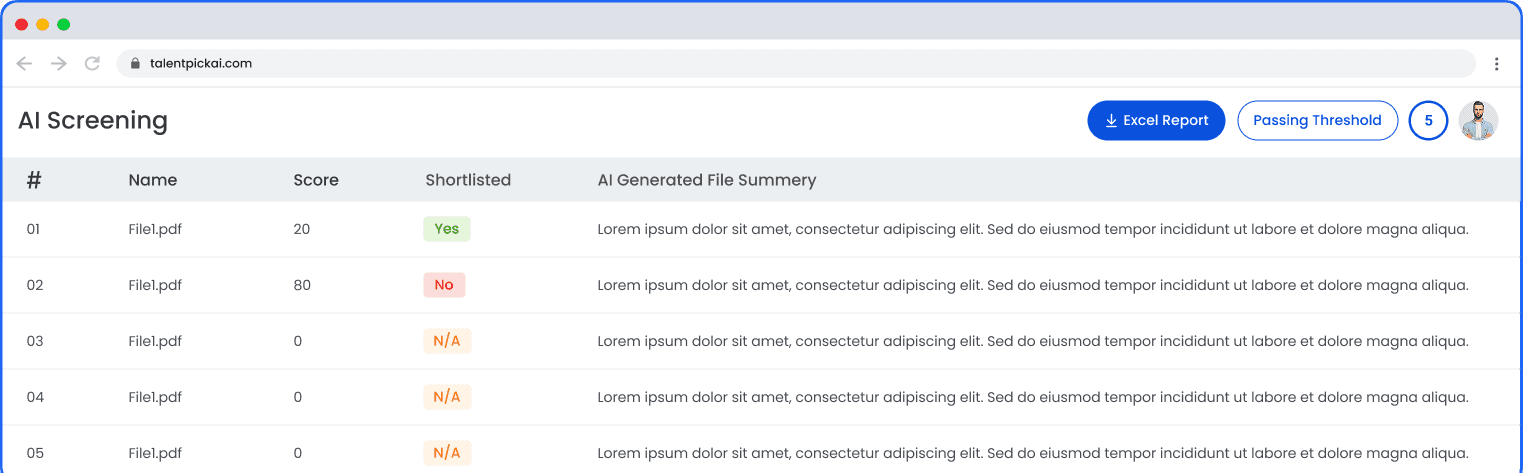This screenshot has width=1523, height=473.
Task: Click the green Yes badge in row 01
Action: tap(447, 229)
